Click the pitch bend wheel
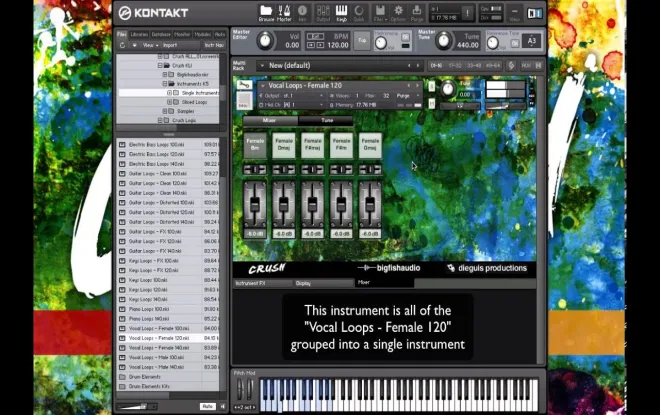This screenshot has height=415, width=660. click(x=240, y=388)
